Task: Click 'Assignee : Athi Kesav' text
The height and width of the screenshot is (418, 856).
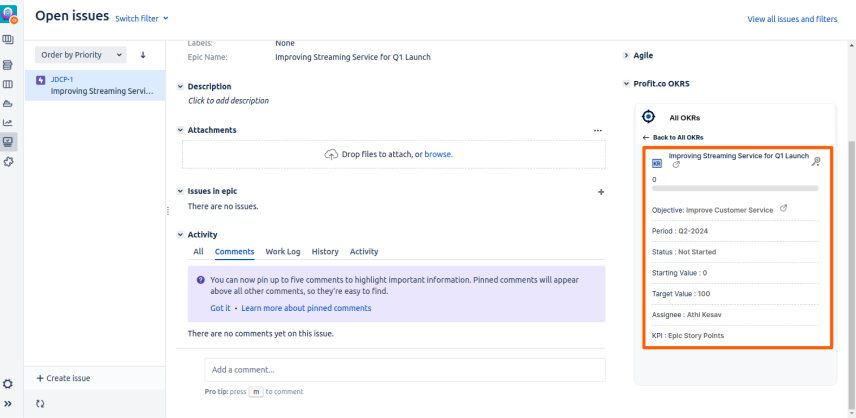Action: pos(687,315)
